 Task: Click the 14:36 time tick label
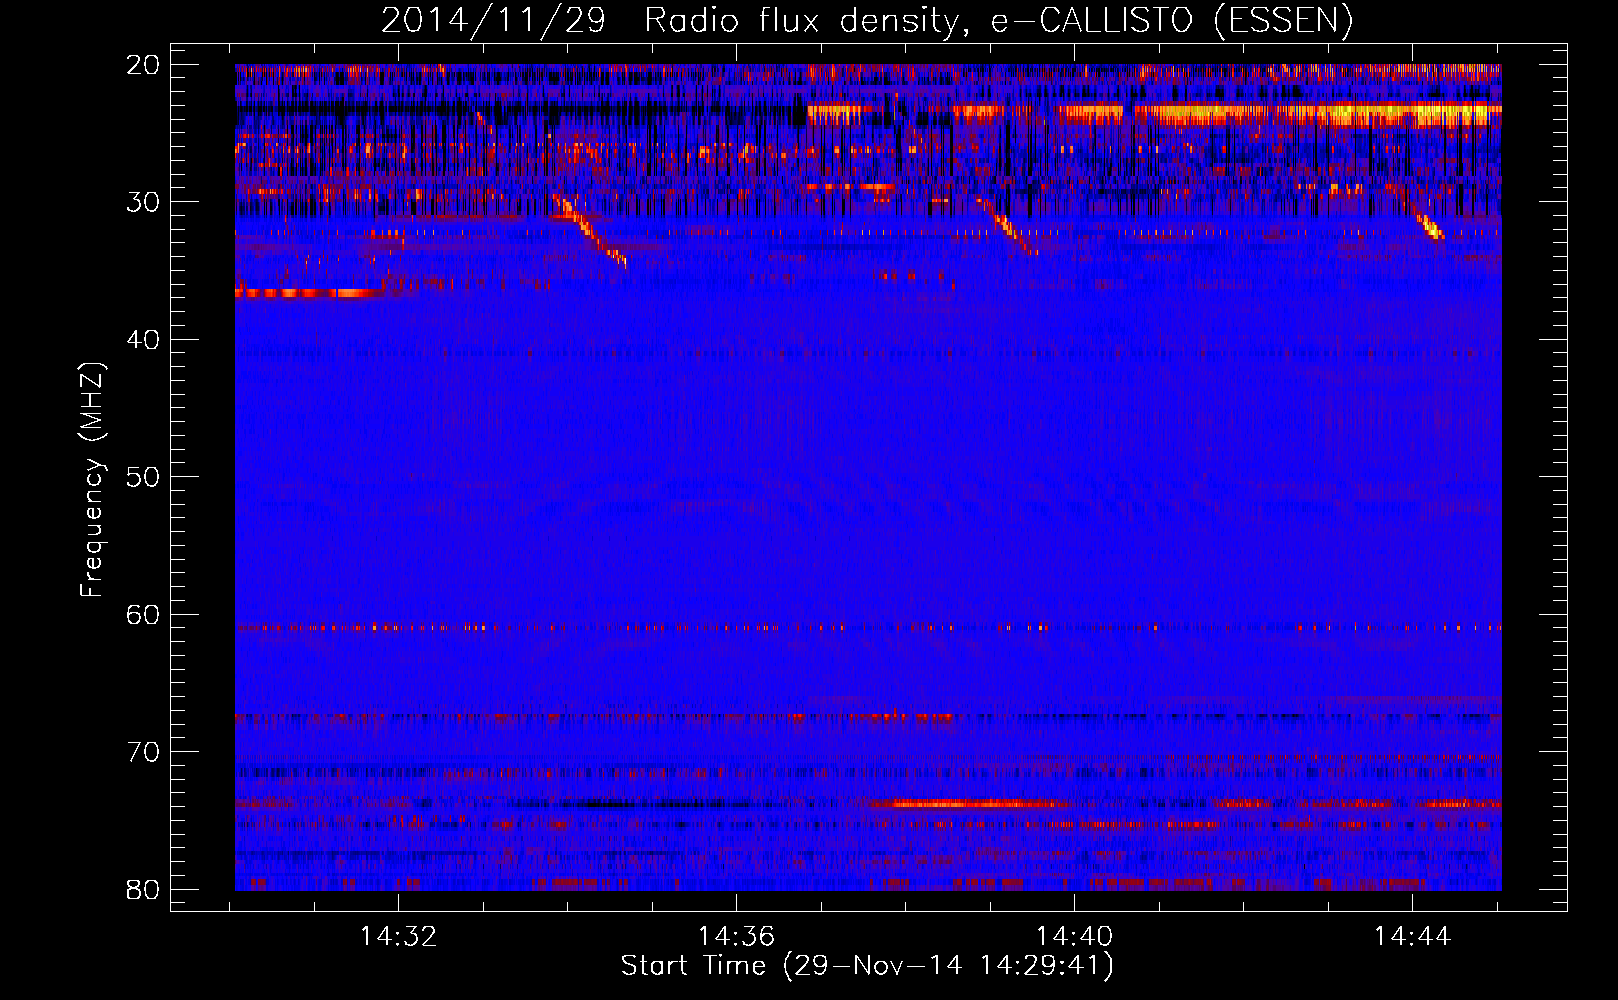point(736,937)
